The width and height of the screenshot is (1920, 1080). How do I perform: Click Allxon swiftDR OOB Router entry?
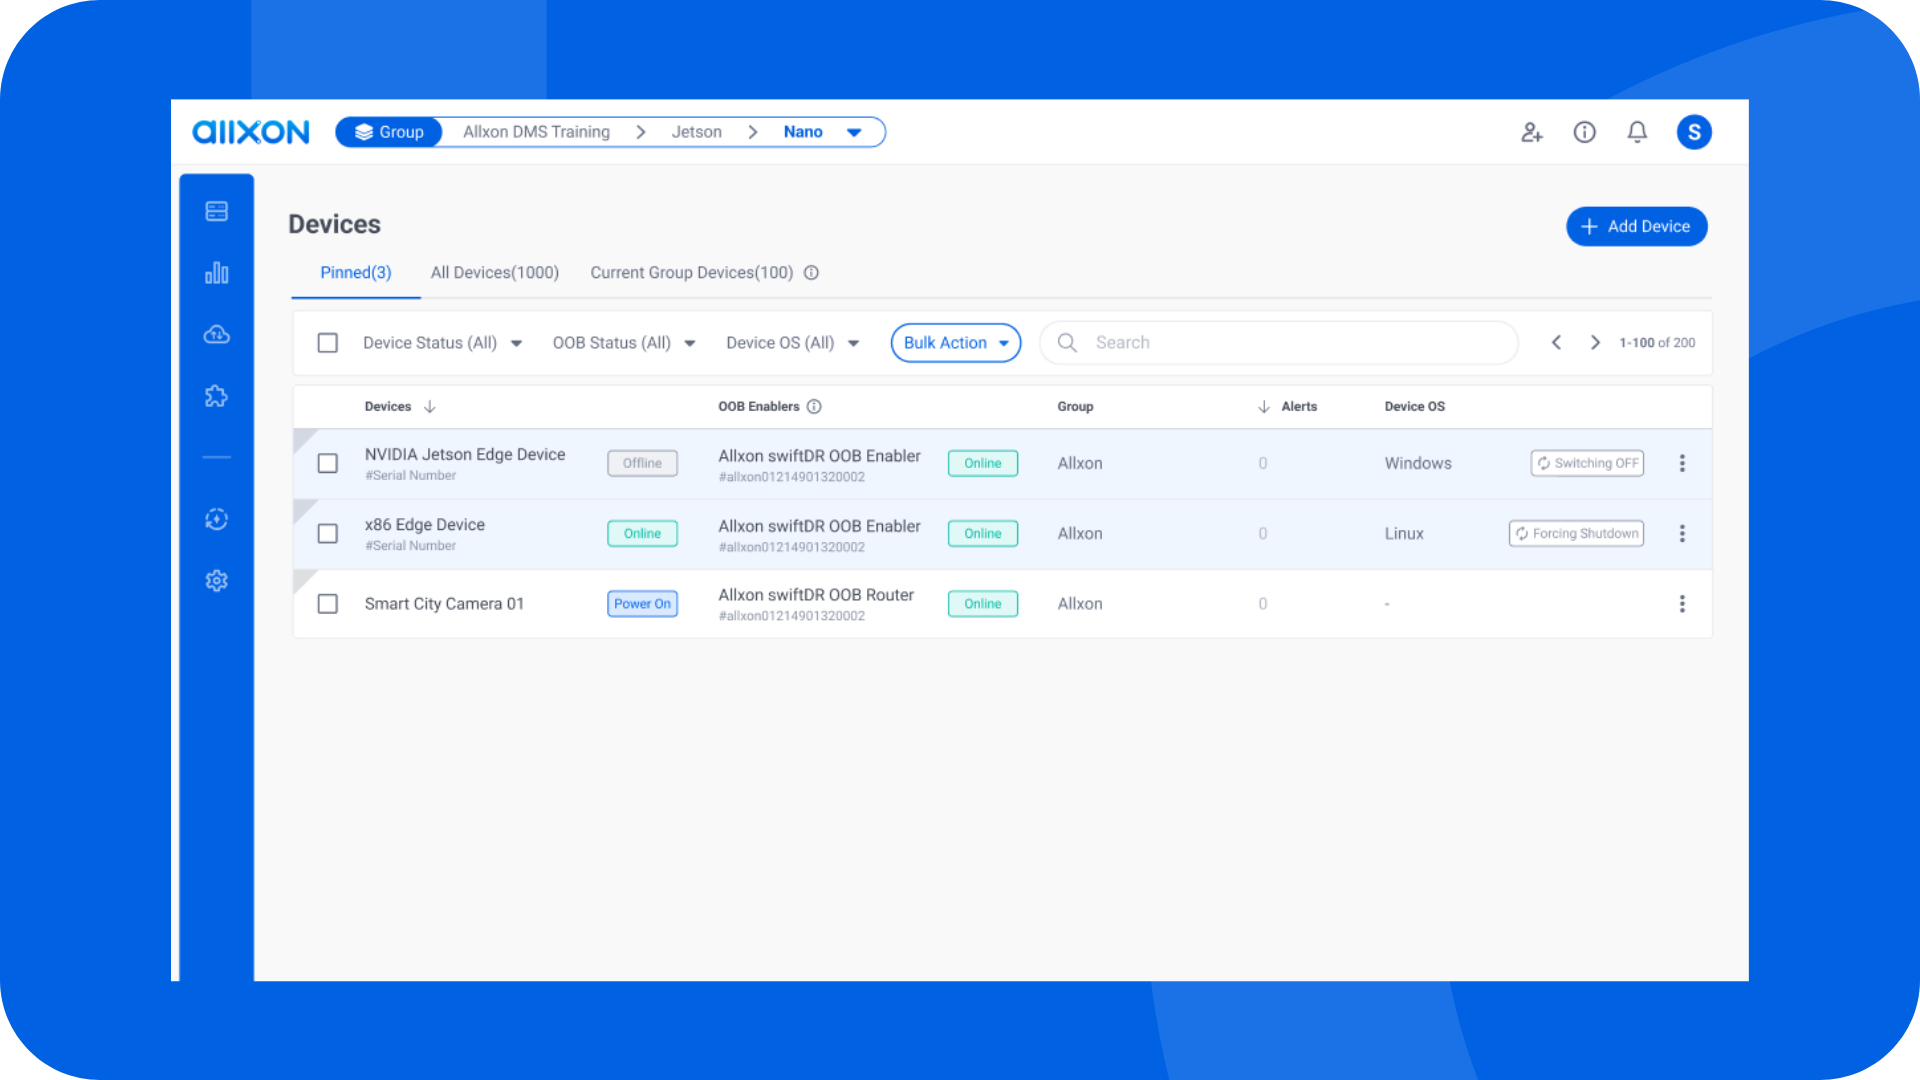(x=816, y=596)
